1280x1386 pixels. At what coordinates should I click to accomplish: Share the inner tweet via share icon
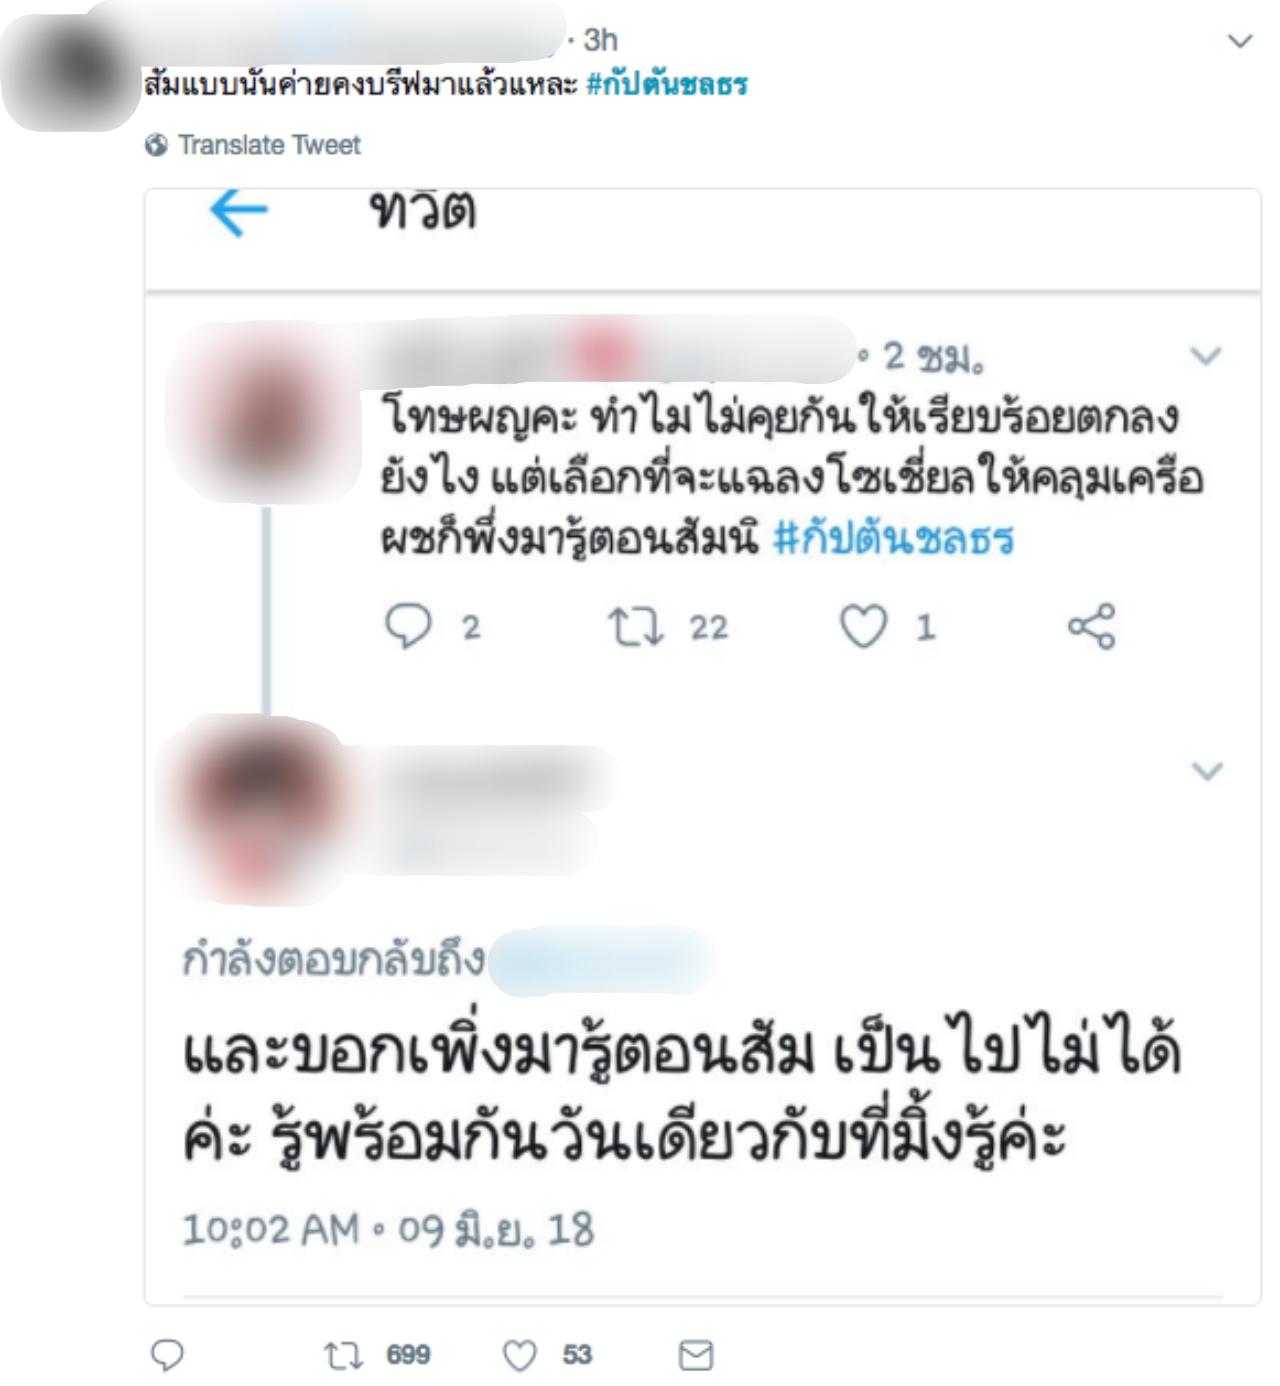(x=1091, y=627)
